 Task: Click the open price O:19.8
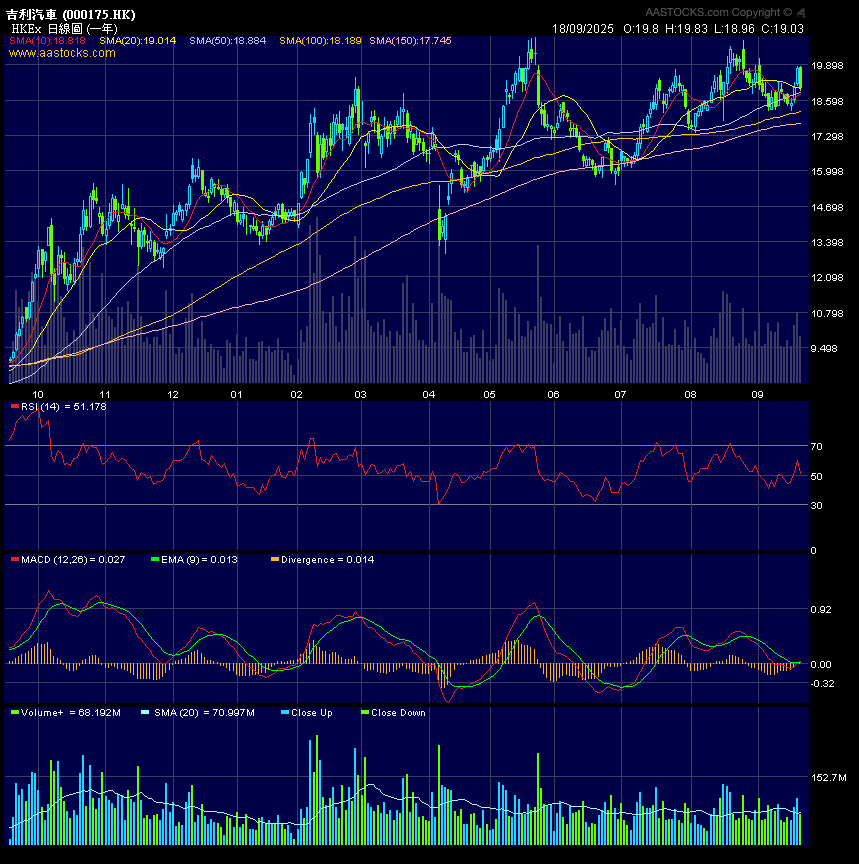point(641,29)
